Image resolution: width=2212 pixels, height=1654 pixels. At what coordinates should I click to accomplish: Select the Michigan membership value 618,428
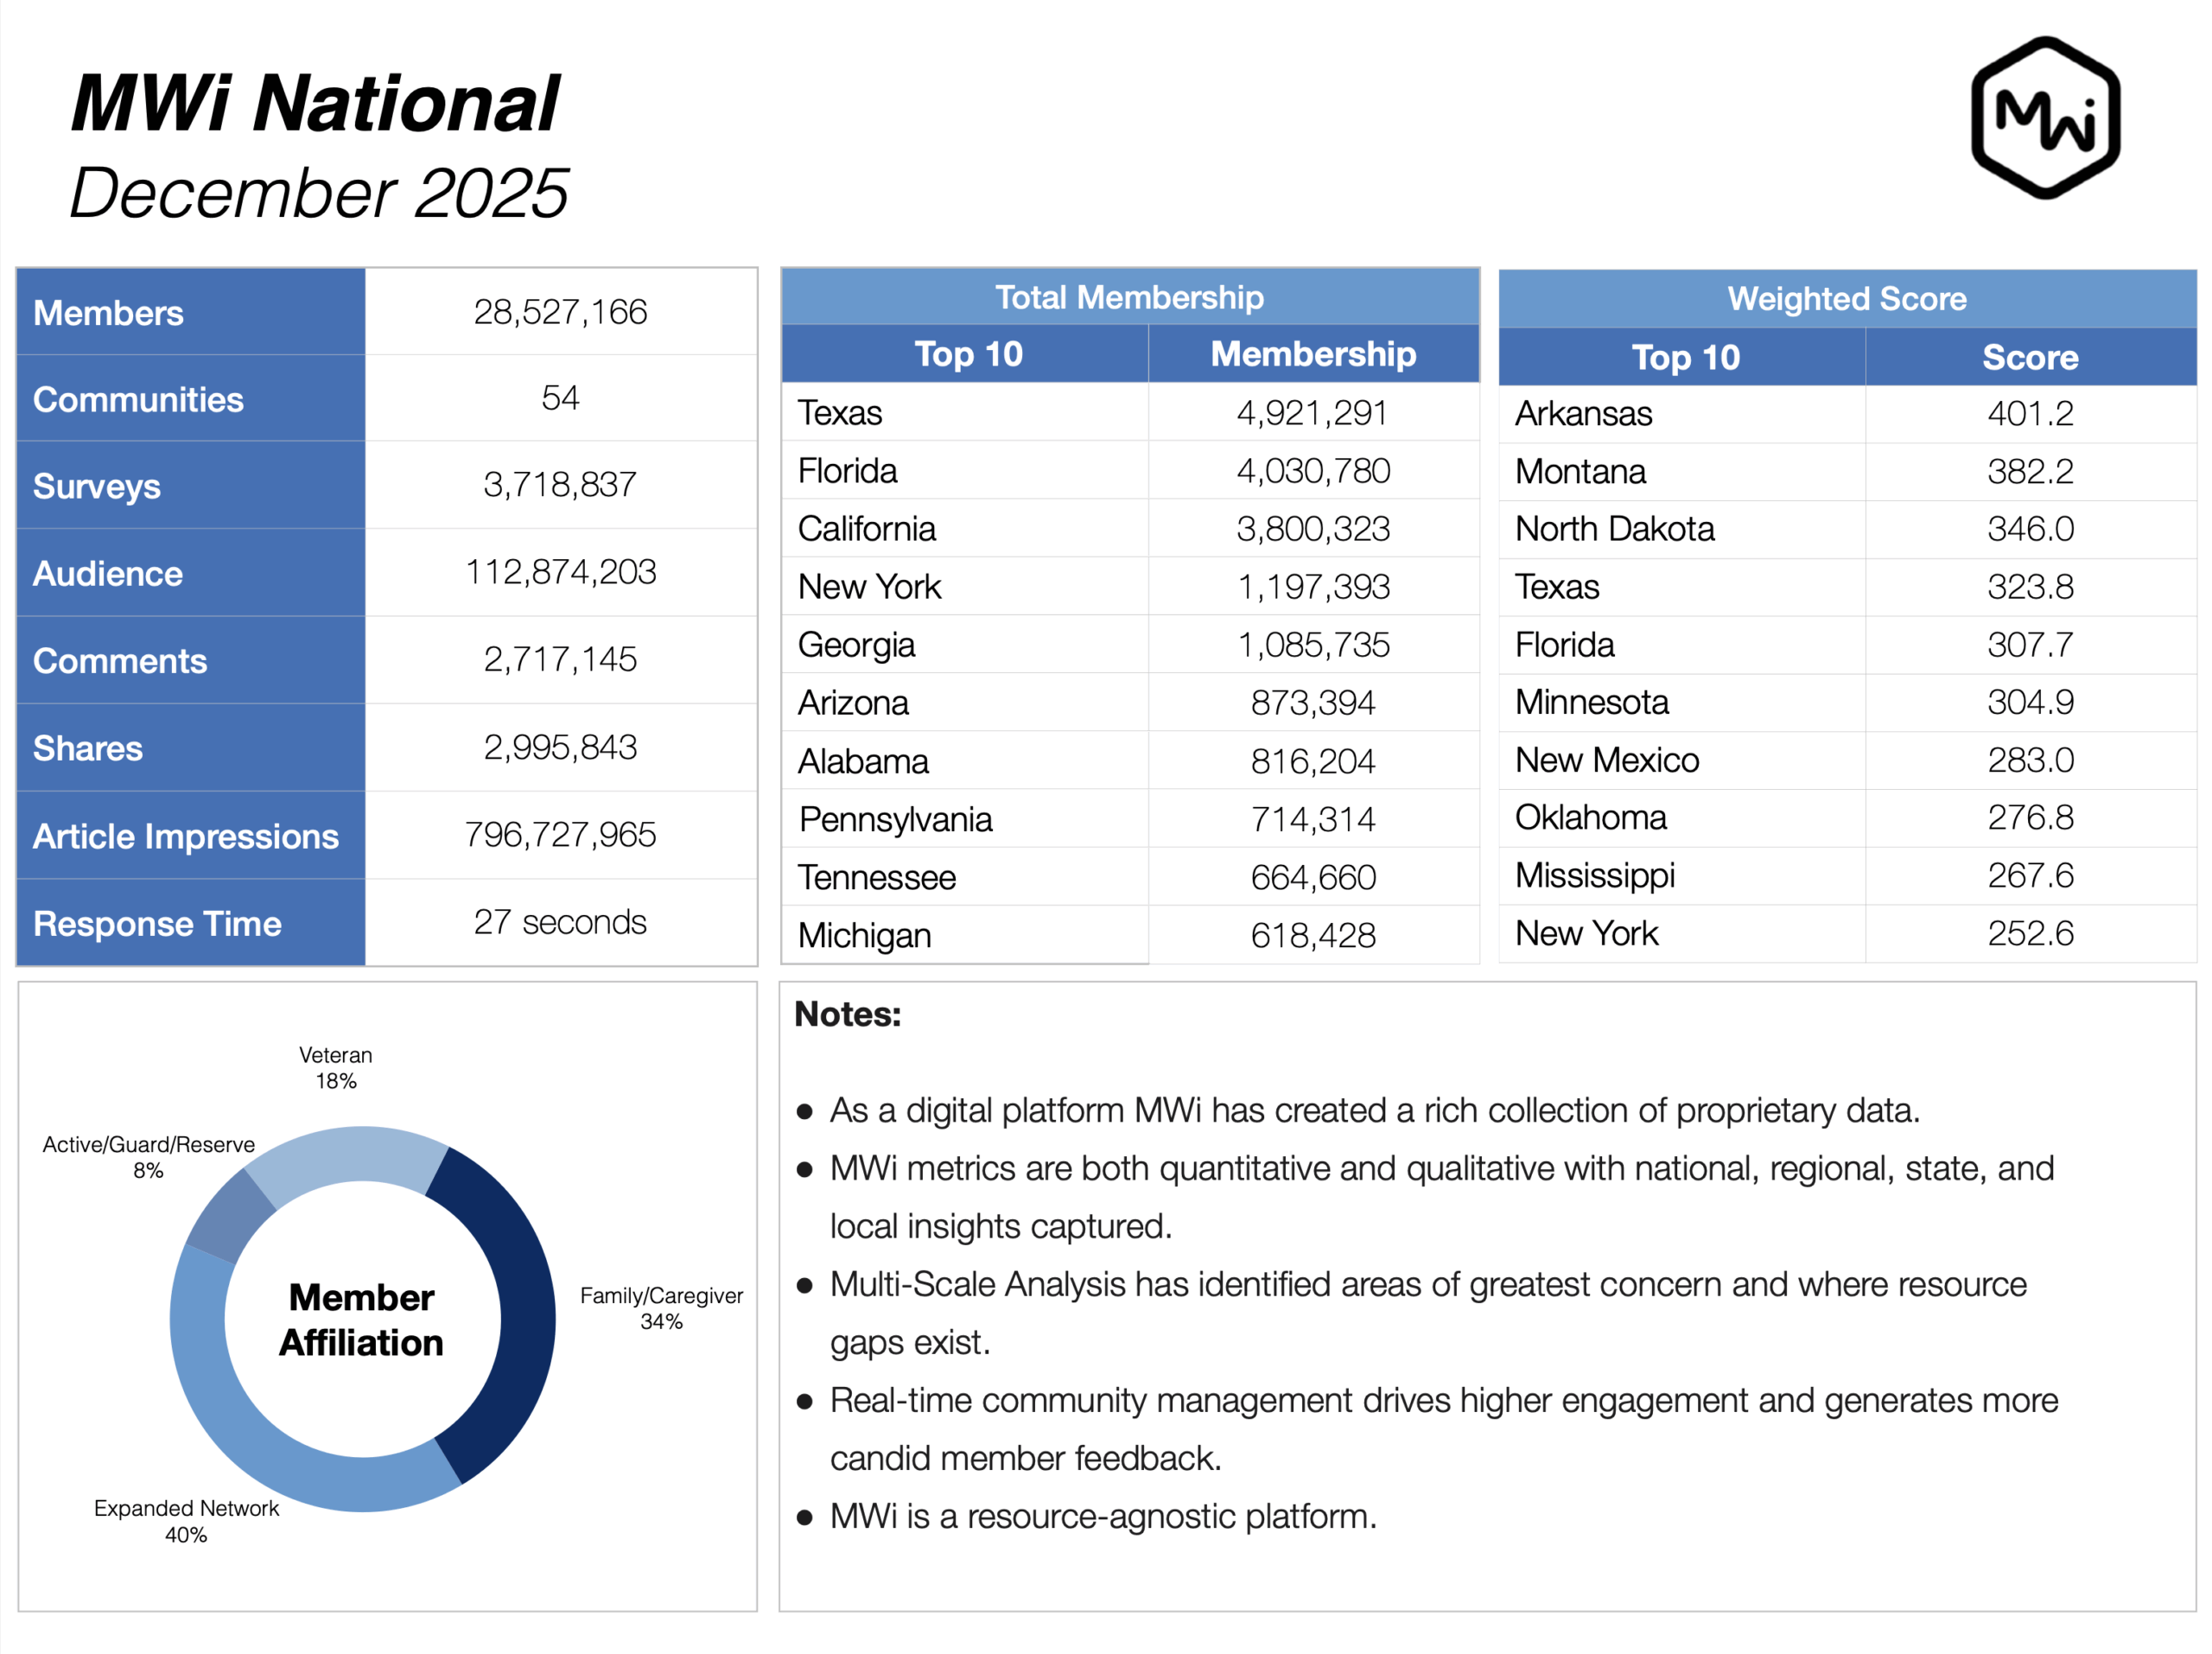point(1312,935)
